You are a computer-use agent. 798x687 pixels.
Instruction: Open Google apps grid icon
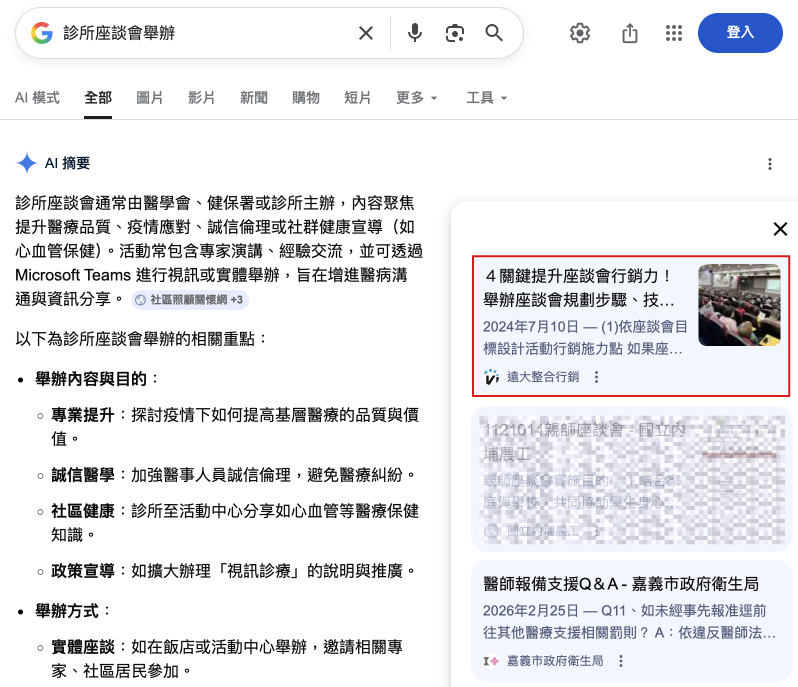coord(674,33)
